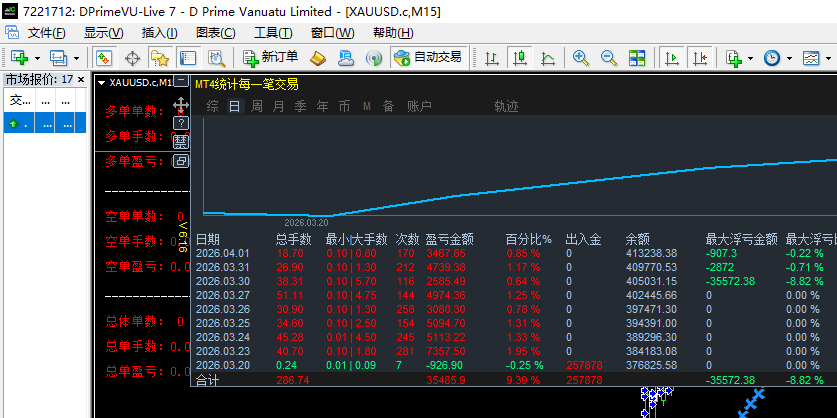Select the 综 summary tab
Image resolution: width=837 pixels, height=418 pixels.
click(212, 106)
